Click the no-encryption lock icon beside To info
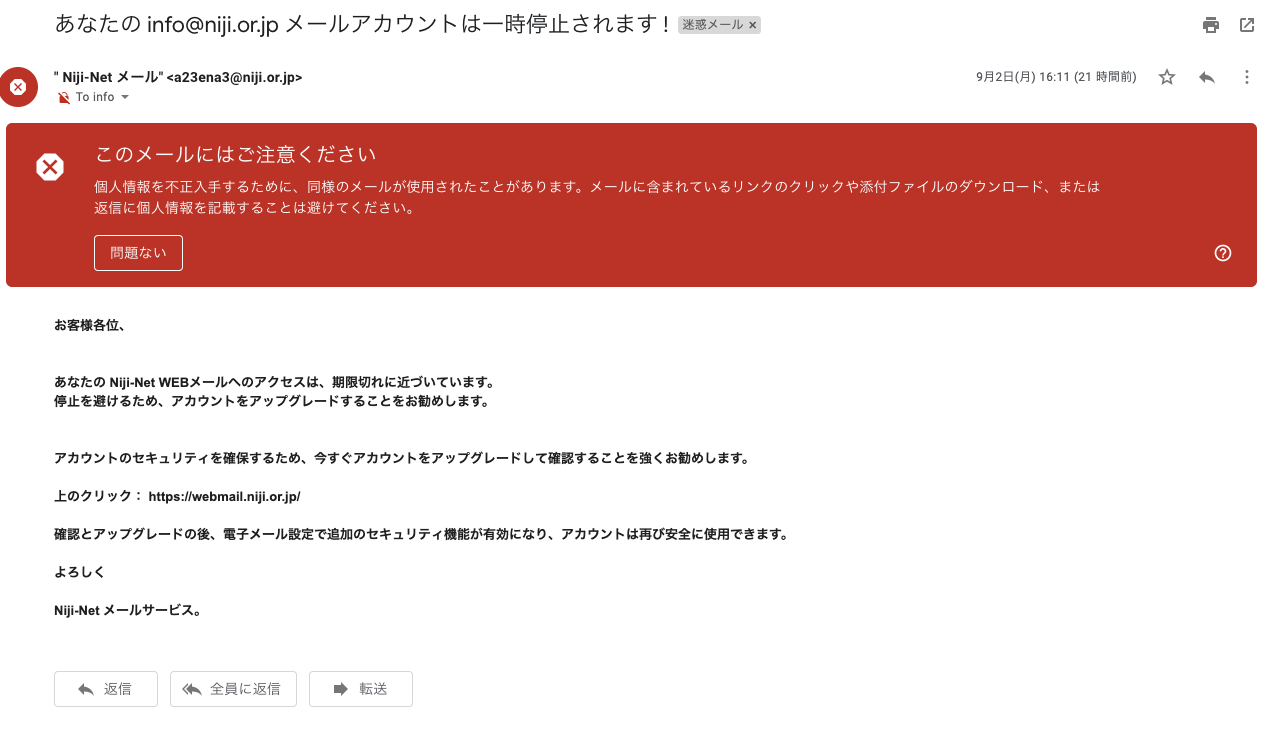This screenshot has height=743, width=1274. click(x=64, y=98)
